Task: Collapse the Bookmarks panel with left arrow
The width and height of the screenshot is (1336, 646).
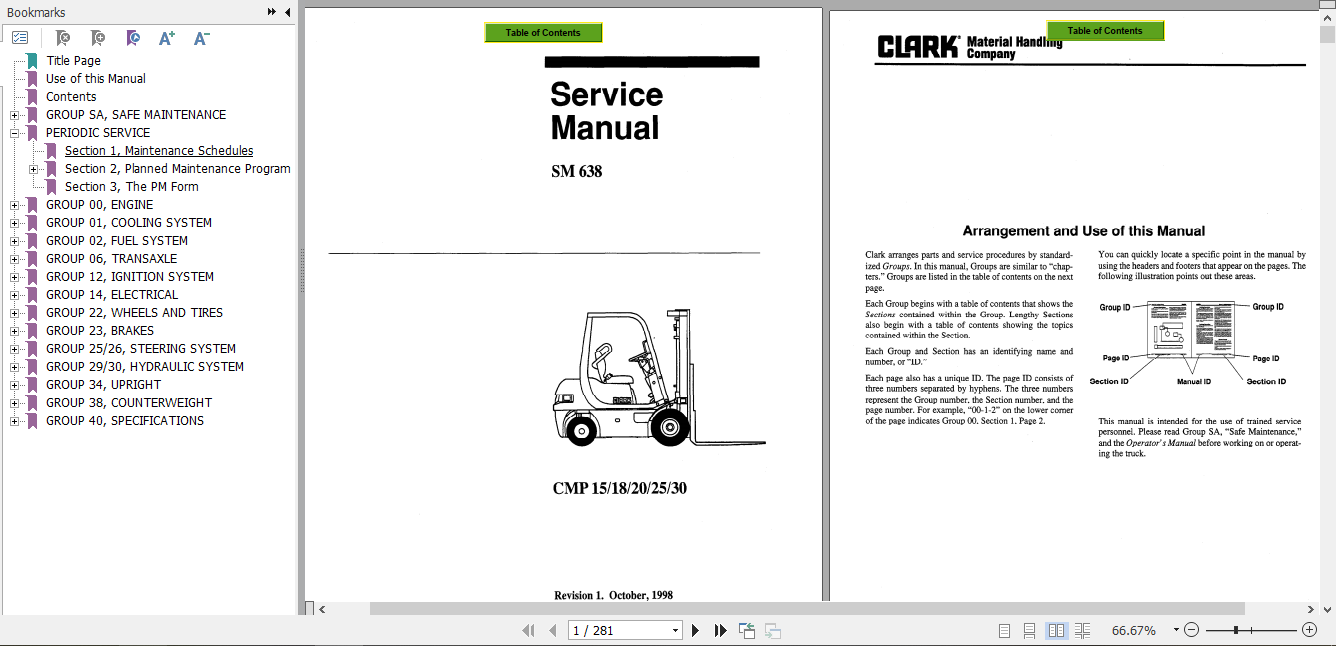Action: 288,12
